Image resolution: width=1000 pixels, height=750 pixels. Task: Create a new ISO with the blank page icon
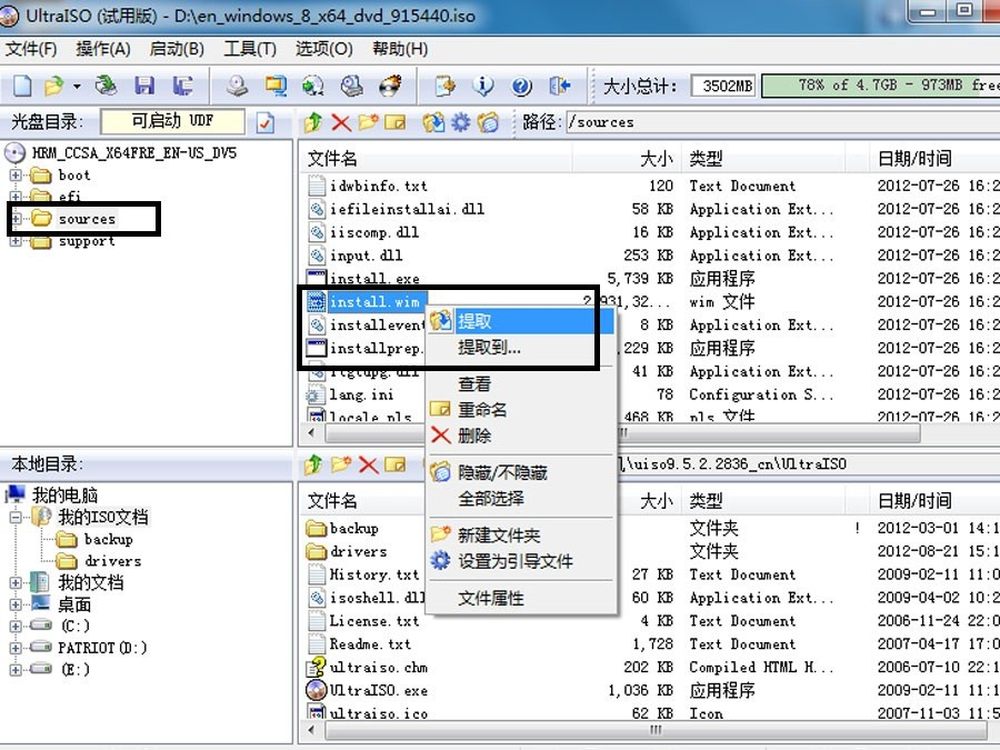[22, 85]
